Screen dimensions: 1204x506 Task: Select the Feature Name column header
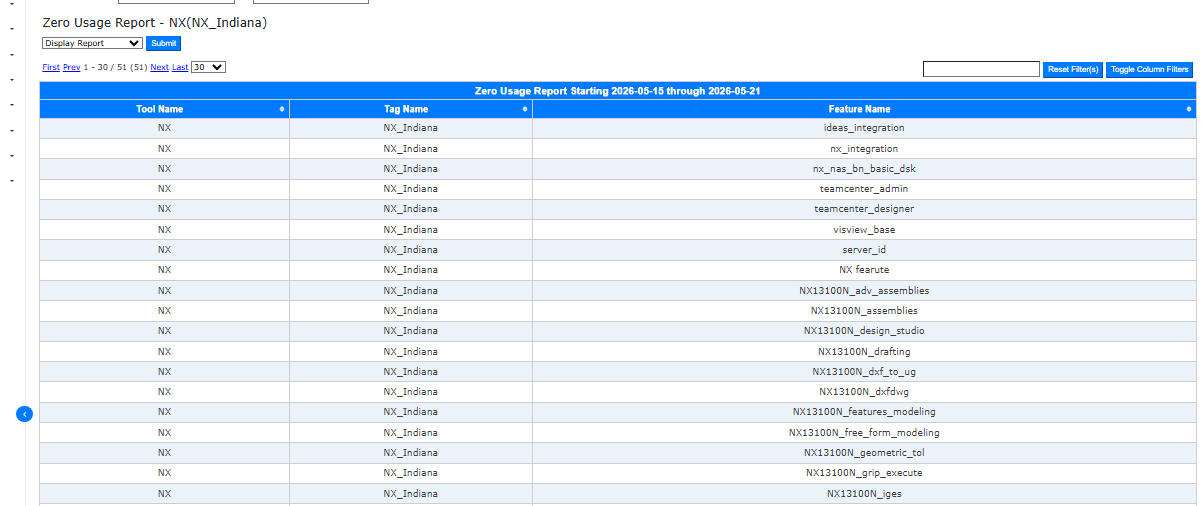pyautogui.click(x=864, y=109)
